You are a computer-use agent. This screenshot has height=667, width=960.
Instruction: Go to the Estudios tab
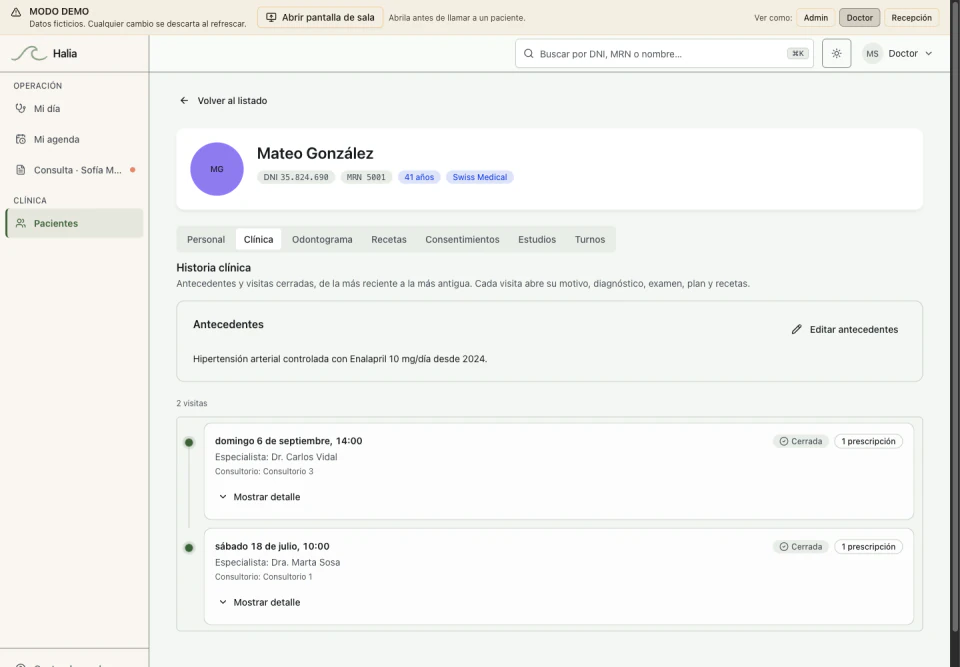pos(537,239)
